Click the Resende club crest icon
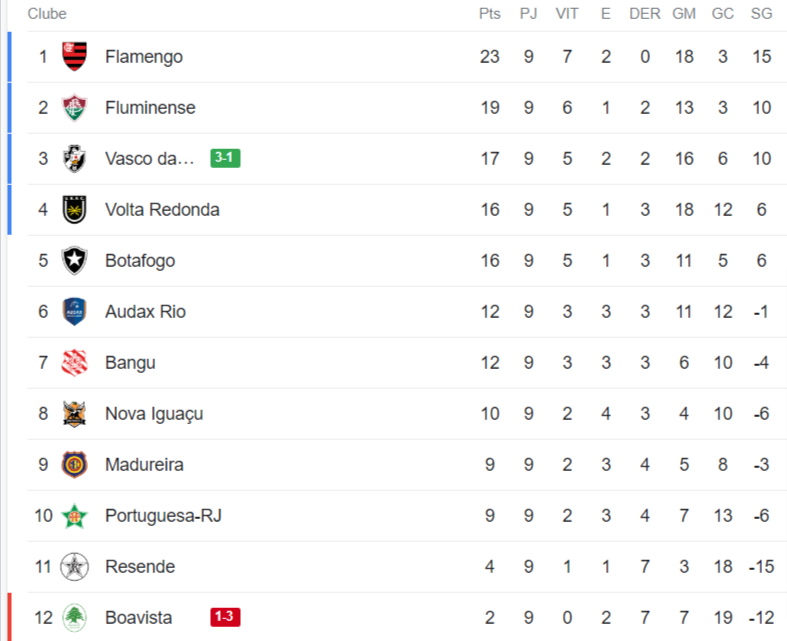Viewport: 787px width, 641px height. 75,567
